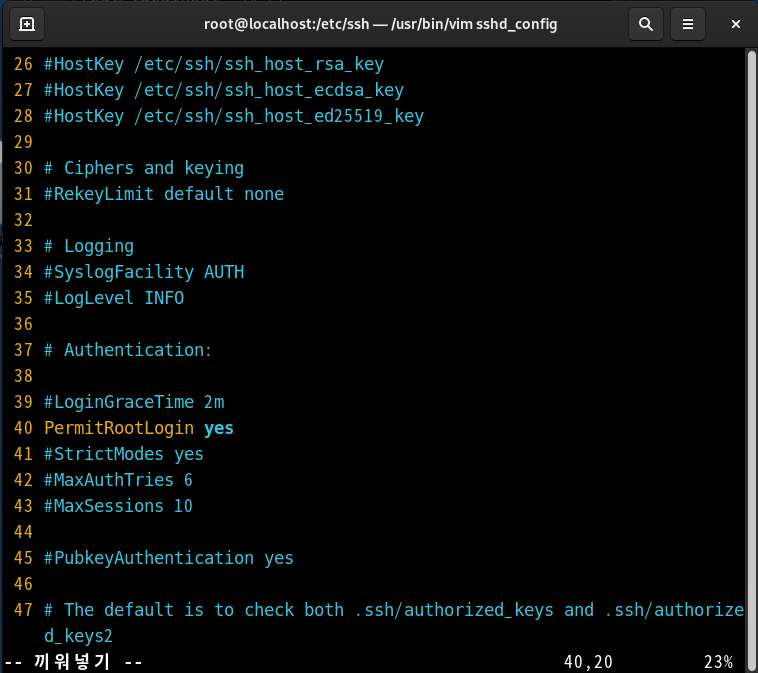Click the '# Logging' comment
This screenshot has width=758, height=673.
tap(89, 246)
